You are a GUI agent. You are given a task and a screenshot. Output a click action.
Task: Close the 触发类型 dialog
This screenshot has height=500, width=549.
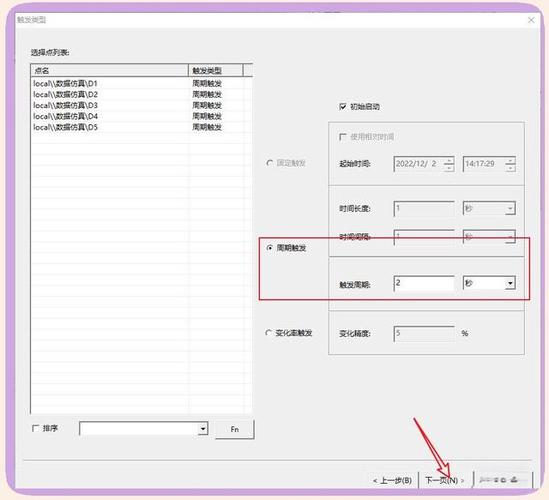pos(531,20)
